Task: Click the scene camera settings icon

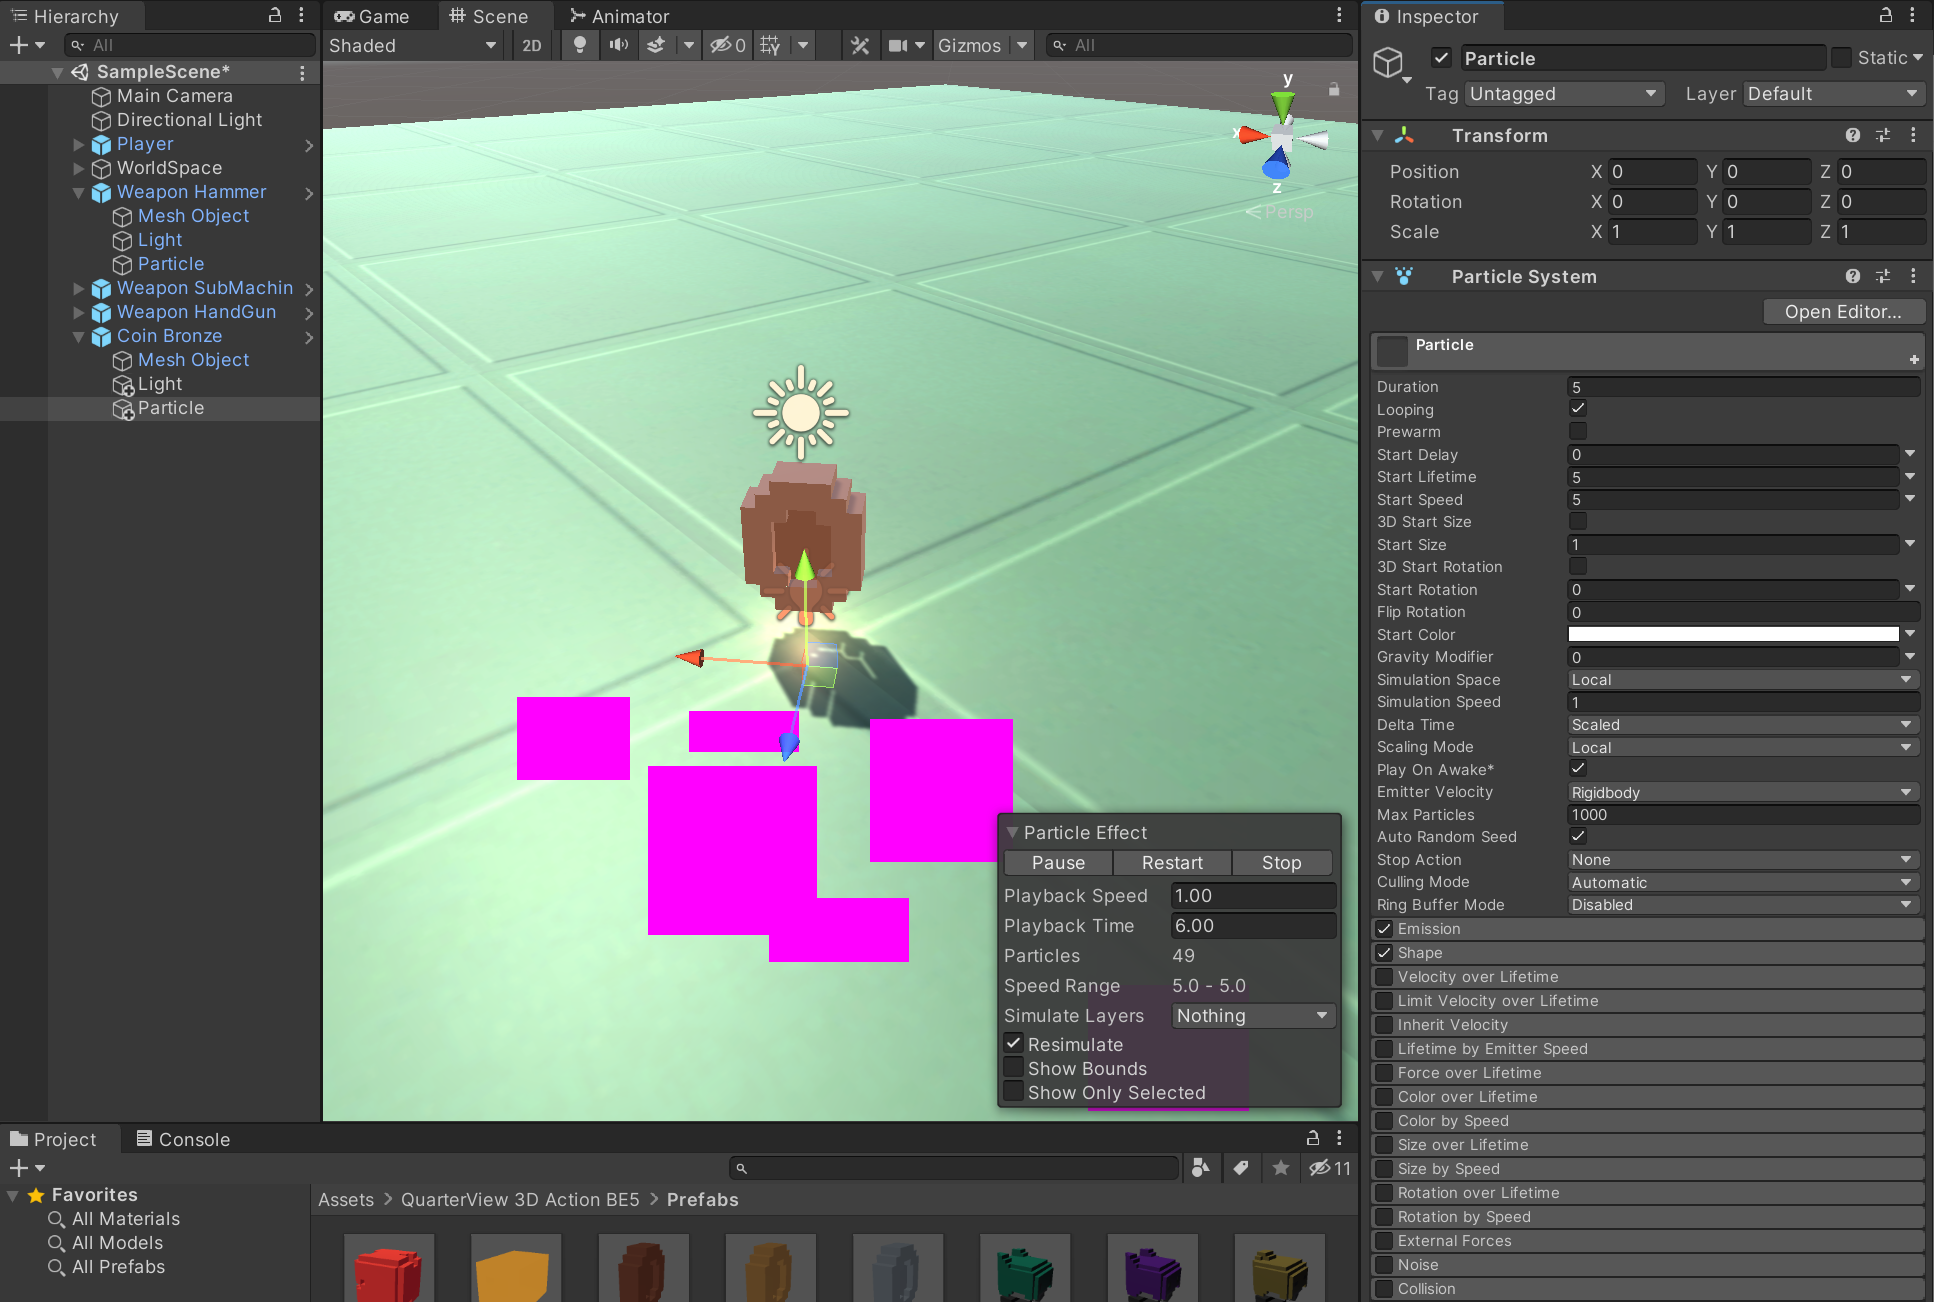Action: 898,45
